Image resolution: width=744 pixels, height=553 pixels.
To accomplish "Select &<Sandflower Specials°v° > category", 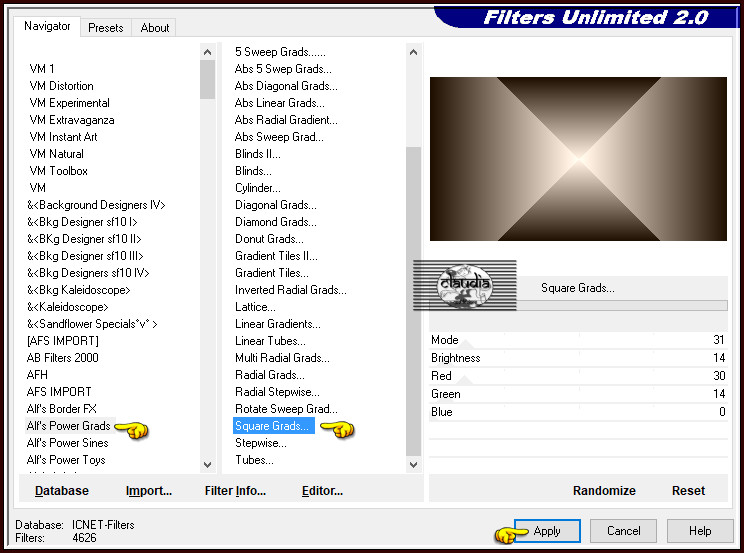I will (x=92, y=324).
